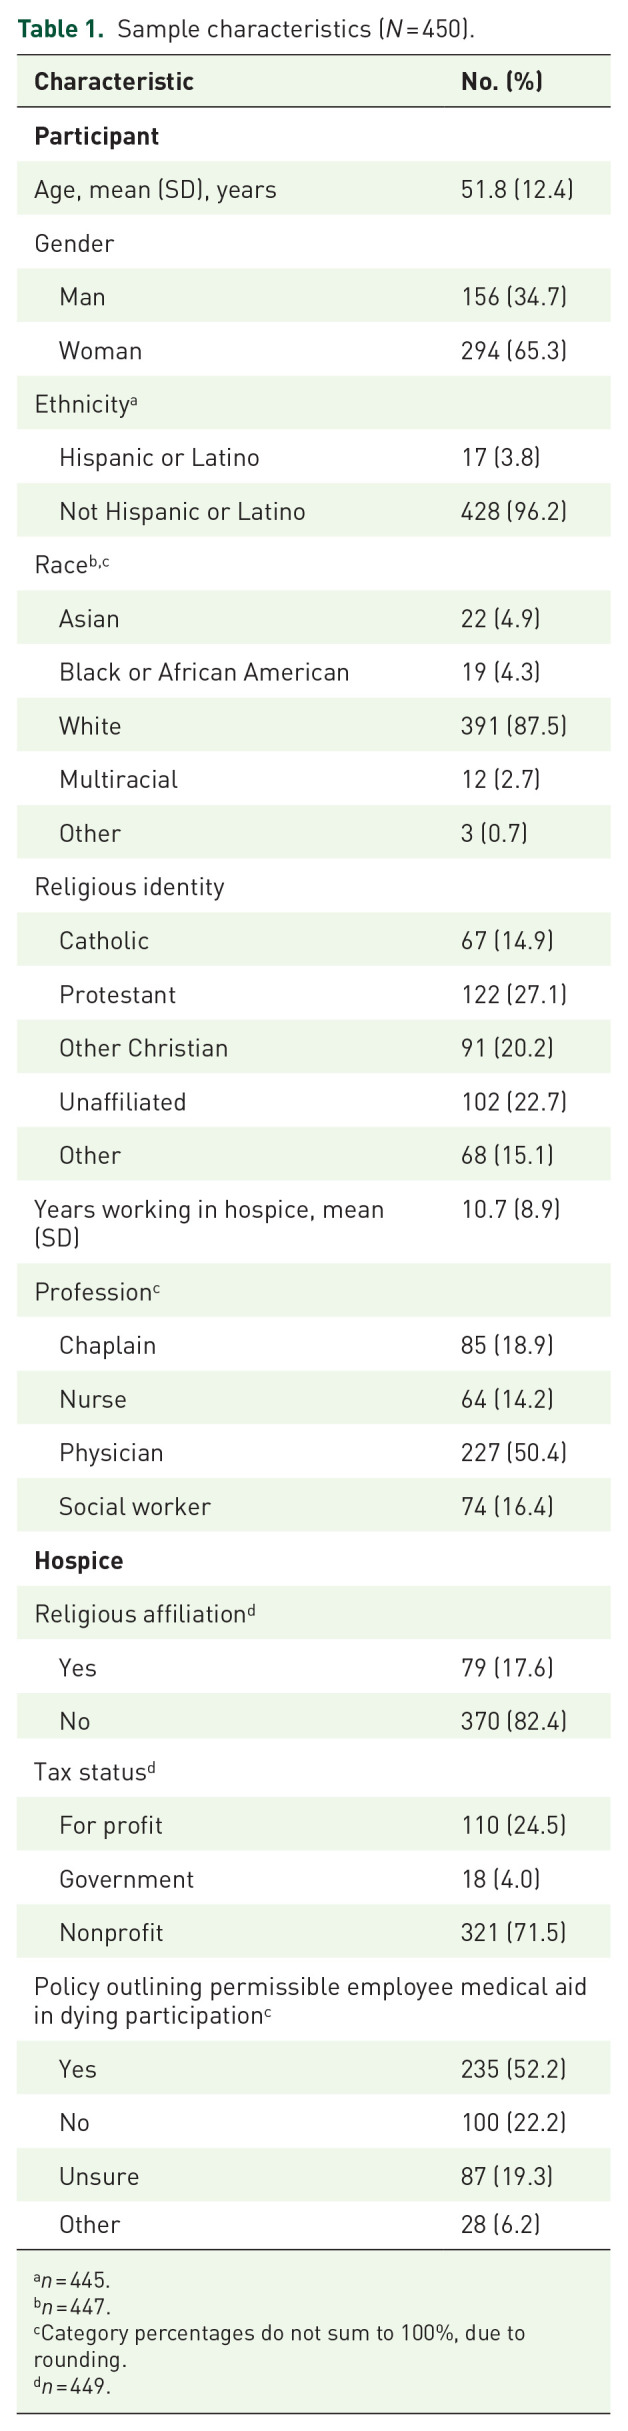Viewport: 628px width, 2431px height.
Task: Click the White row value 391 (87.5)
Action: point(514,726)
